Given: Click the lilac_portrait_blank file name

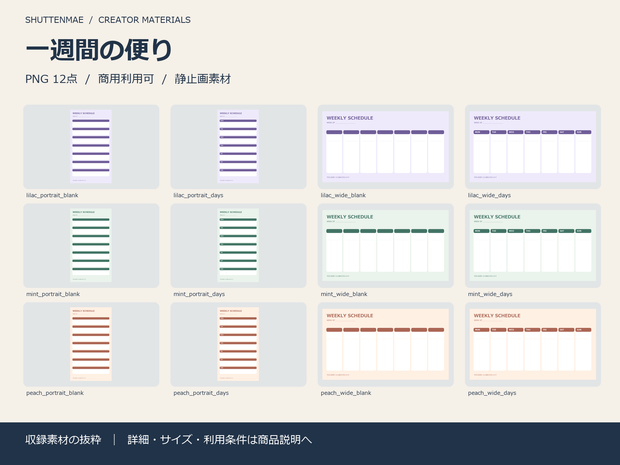Looking at the screenshot, I should pos(52,195).
